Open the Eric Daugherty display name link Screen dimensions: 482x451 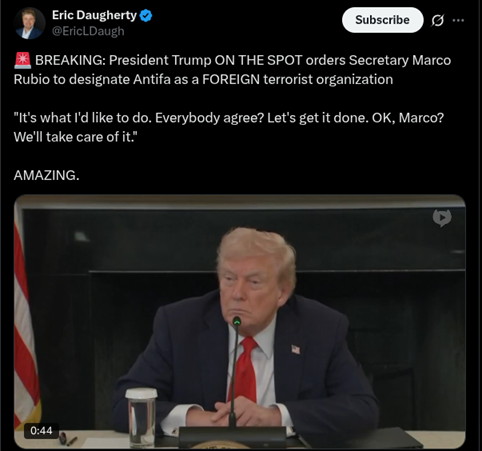tap(94, 15)
